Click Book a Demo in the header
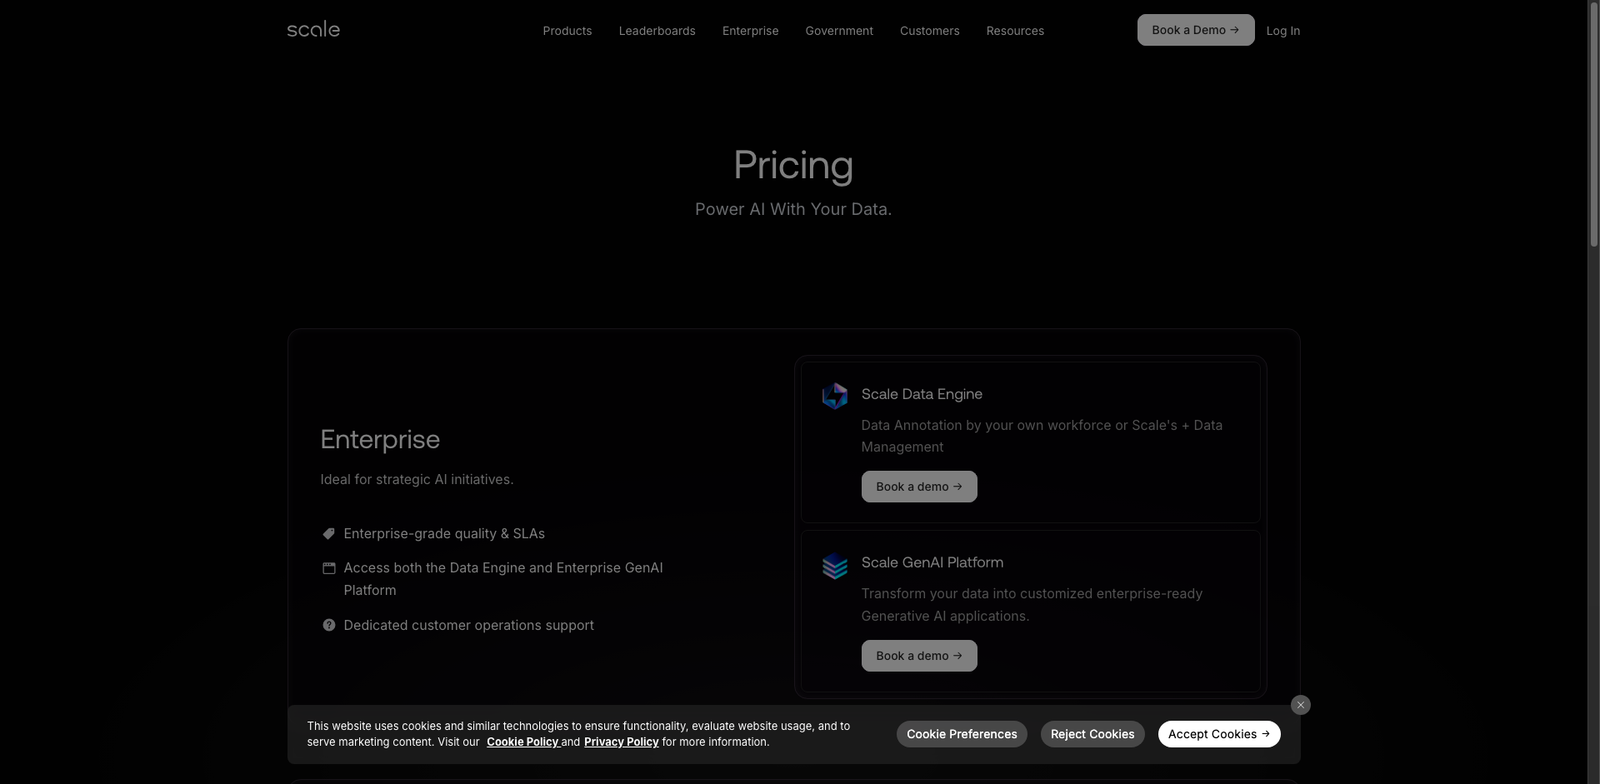The image size is (1600, 784). pyautogui.click(x=1195, y=30)
